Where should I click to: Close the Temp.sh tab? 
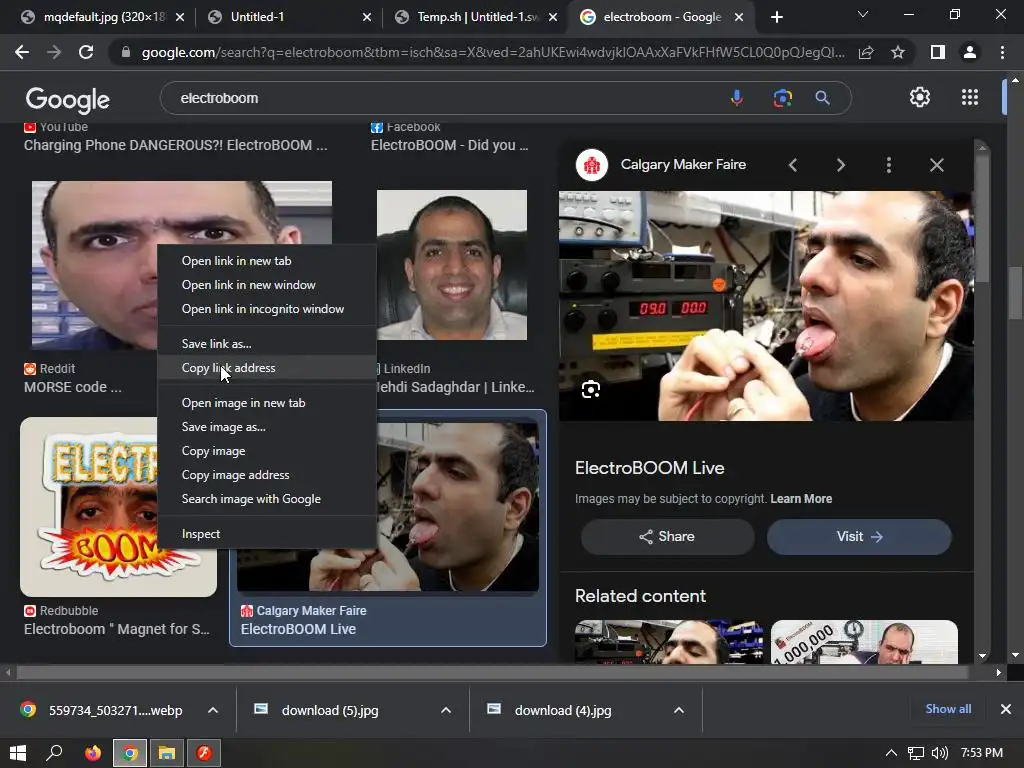[x=552, y=17]
